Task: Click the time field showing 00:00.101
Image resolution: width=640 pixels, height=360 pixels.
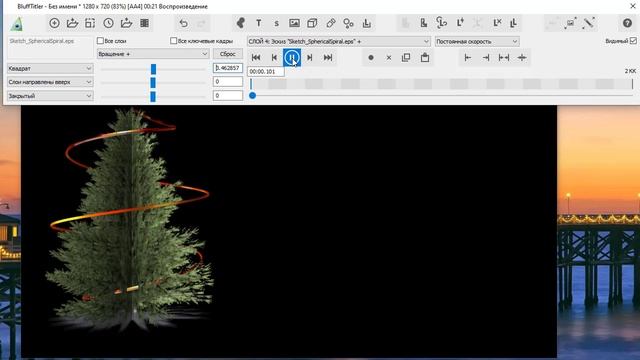Action: 266,71
